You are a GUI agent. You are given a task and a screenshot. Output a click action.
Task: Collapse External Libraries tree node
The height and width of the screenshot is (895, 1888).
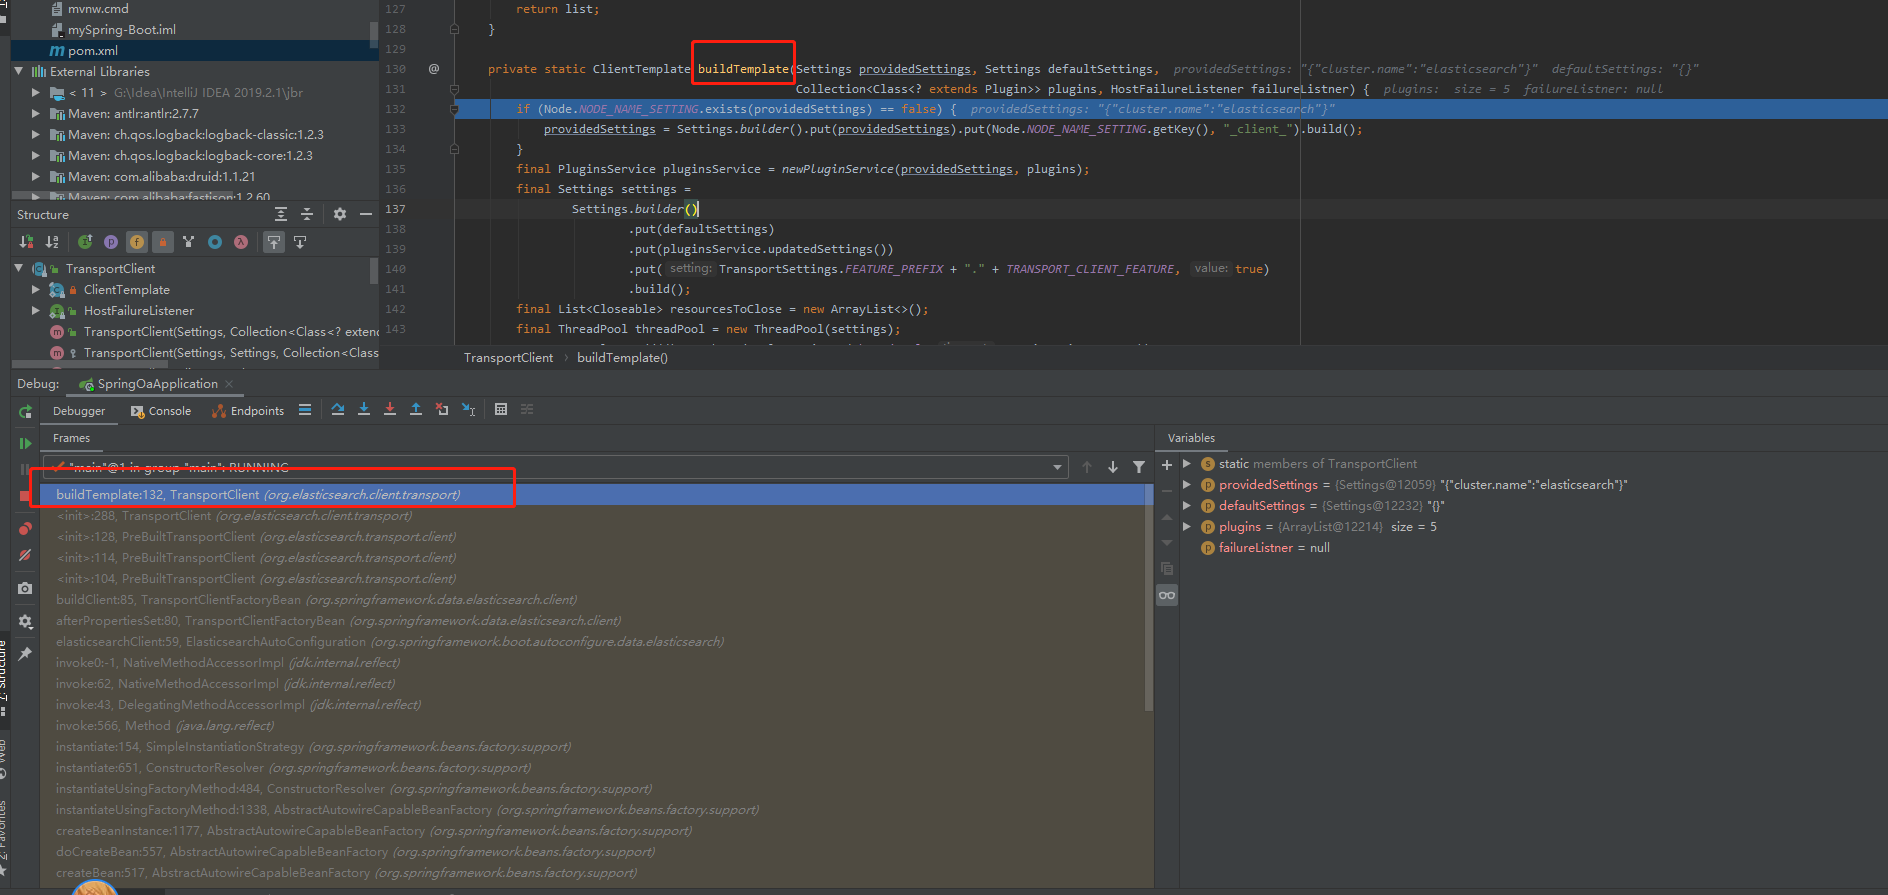19,71
